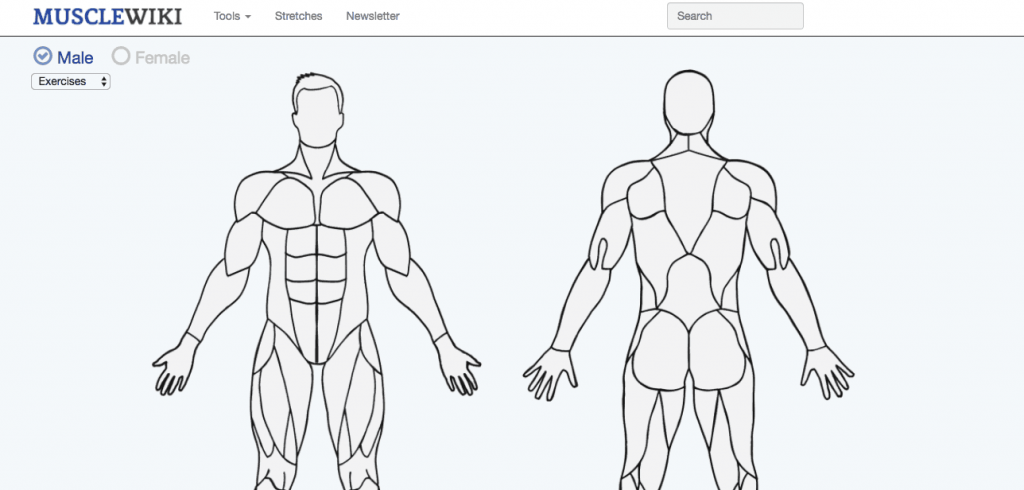Click the MuscleWiki logo link

coord(108,16)
